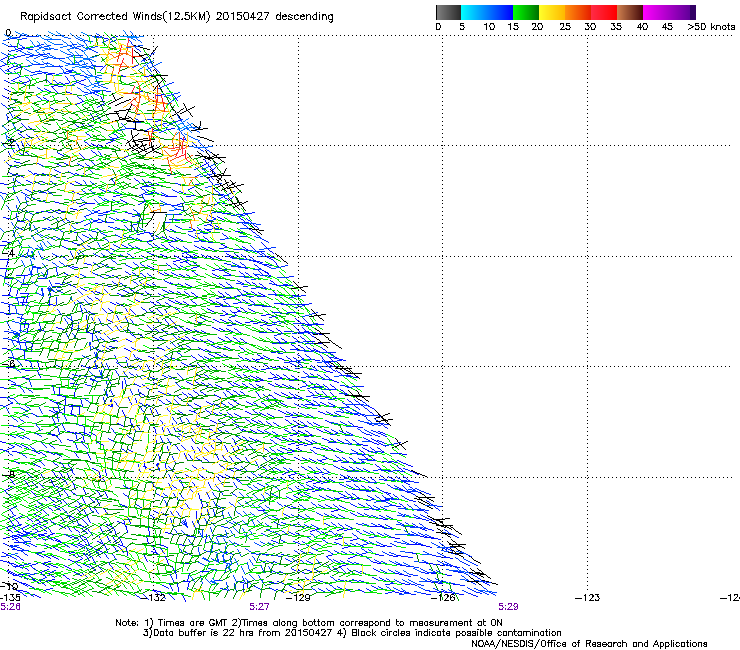This screenshot has width=740, height=650.
Task: Click the '>50 knots' legend label
Action: 711,27
